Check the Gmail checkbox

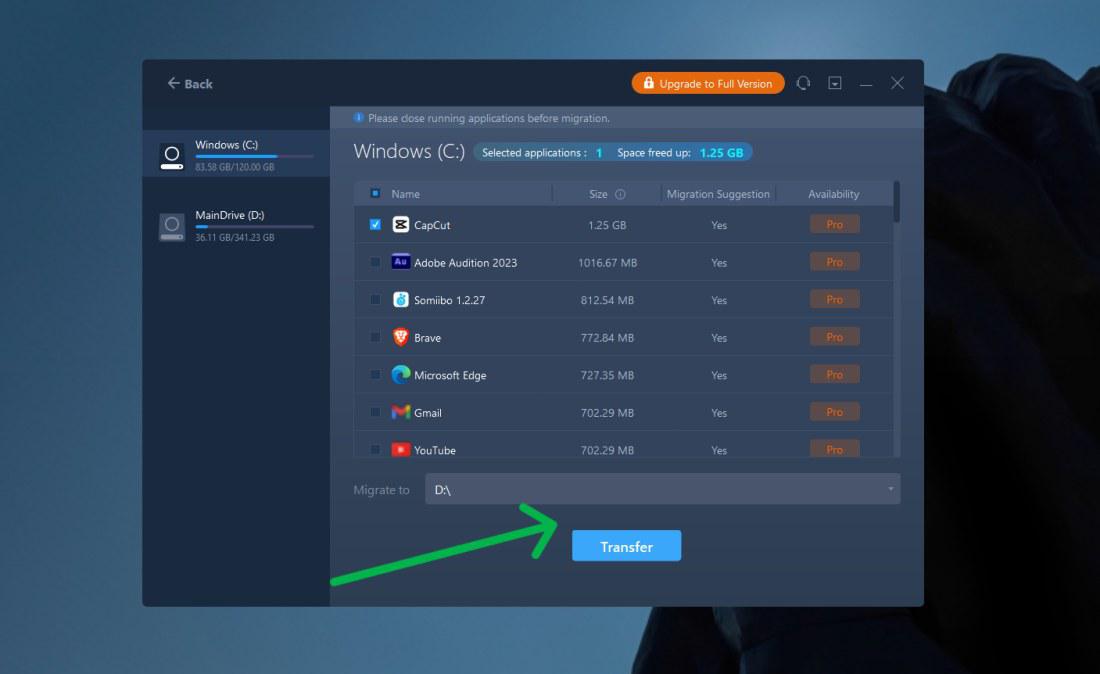point(375,412)
